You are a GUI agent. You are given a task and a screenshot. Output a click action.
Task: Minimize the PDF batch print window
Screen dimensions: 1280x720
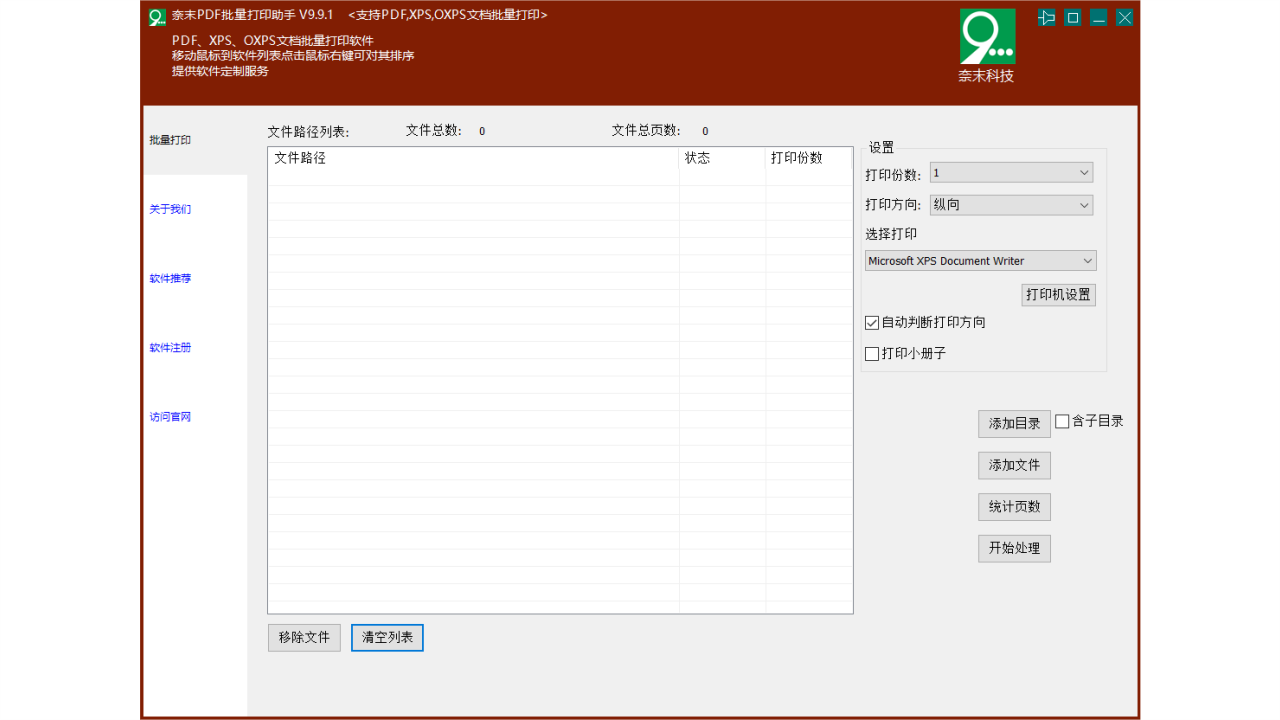pos(1099,17)
